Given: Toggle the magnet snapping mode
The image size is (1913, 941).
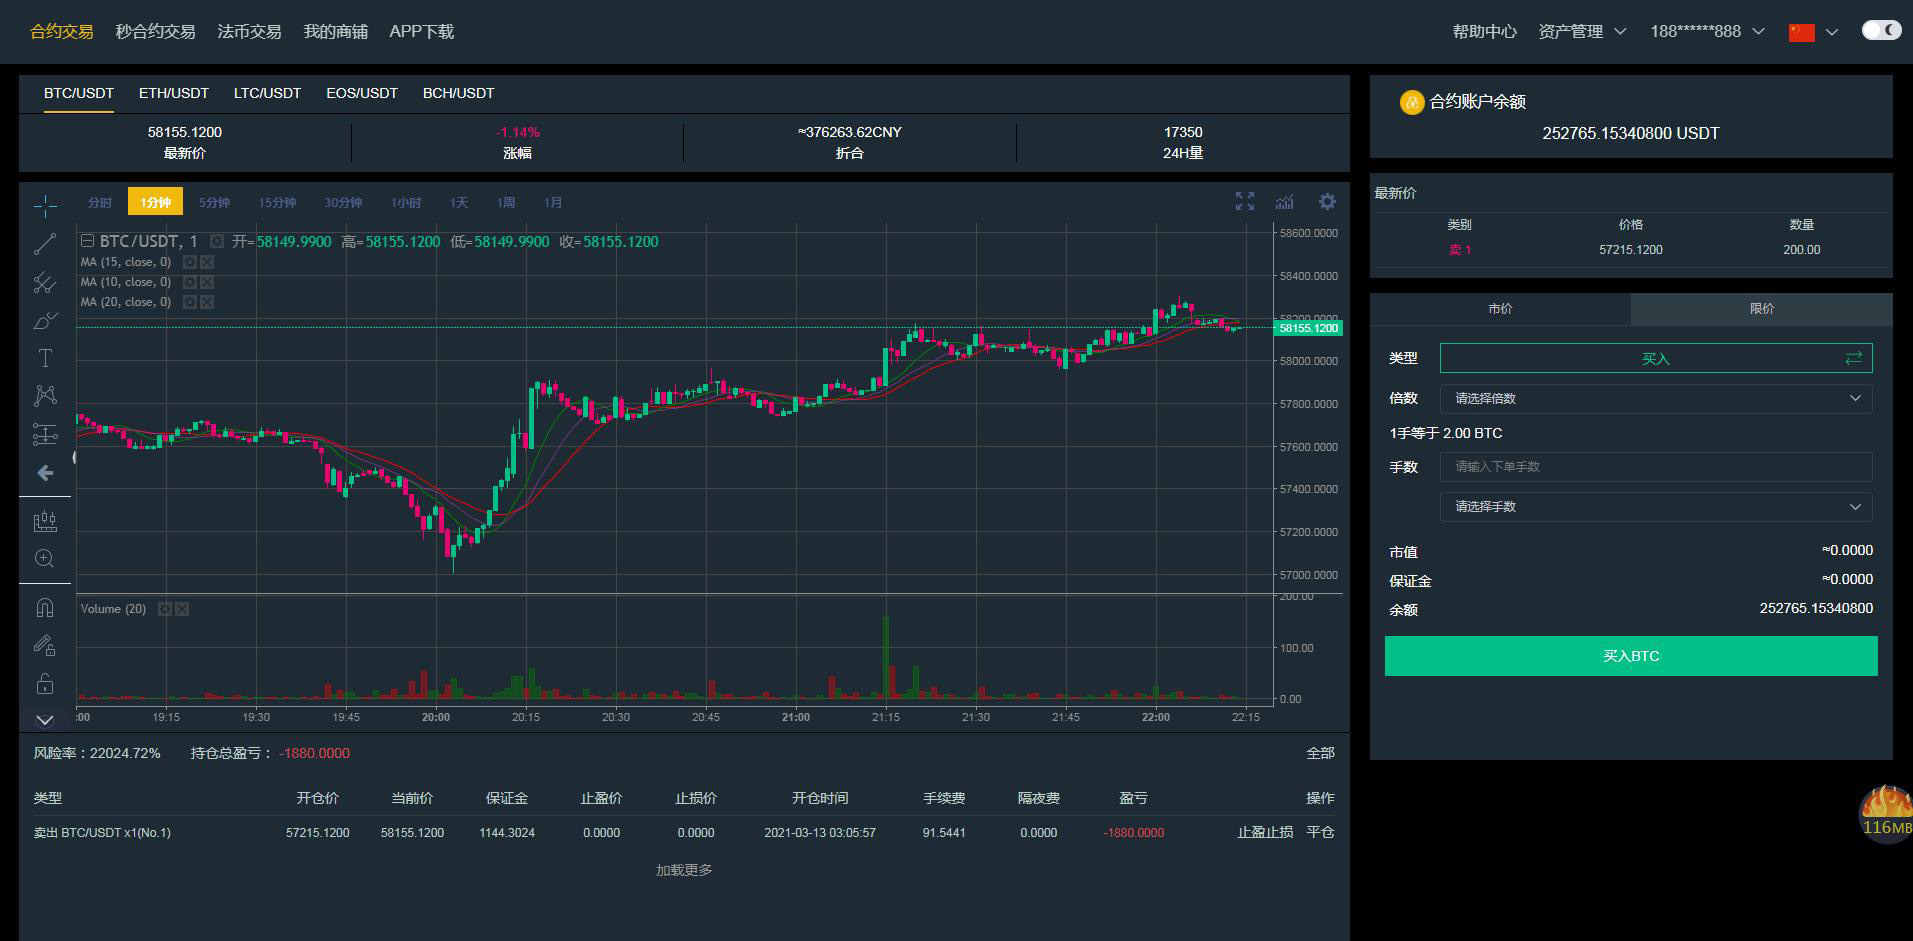Looking at the screenshot, I should 45,608.
